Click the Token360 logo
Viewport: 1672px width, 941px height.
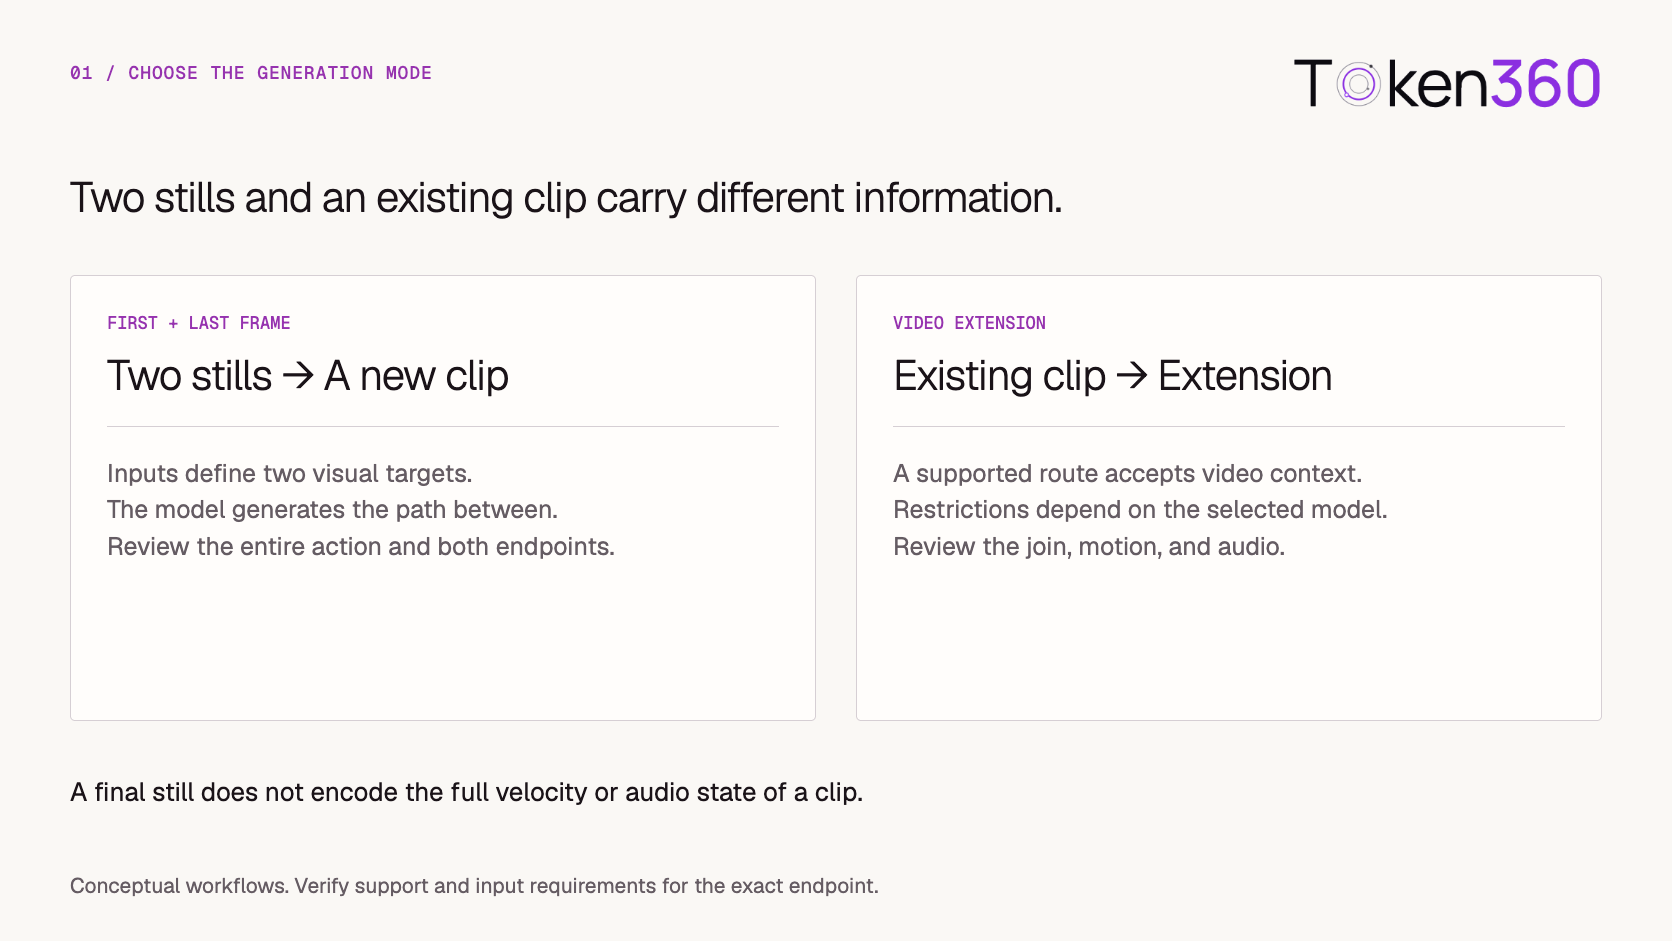pyautogui.click(x=1447, y=83)
